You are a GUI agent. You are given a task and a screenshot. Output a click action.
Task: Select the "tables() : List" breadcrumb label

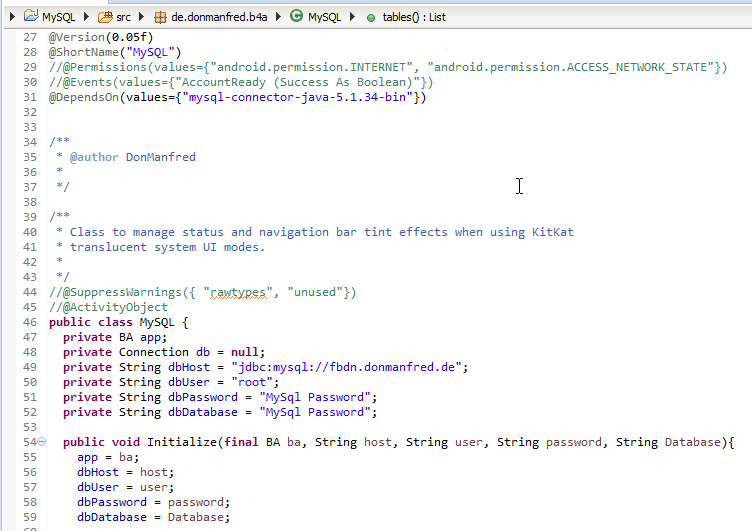(414, 17)
